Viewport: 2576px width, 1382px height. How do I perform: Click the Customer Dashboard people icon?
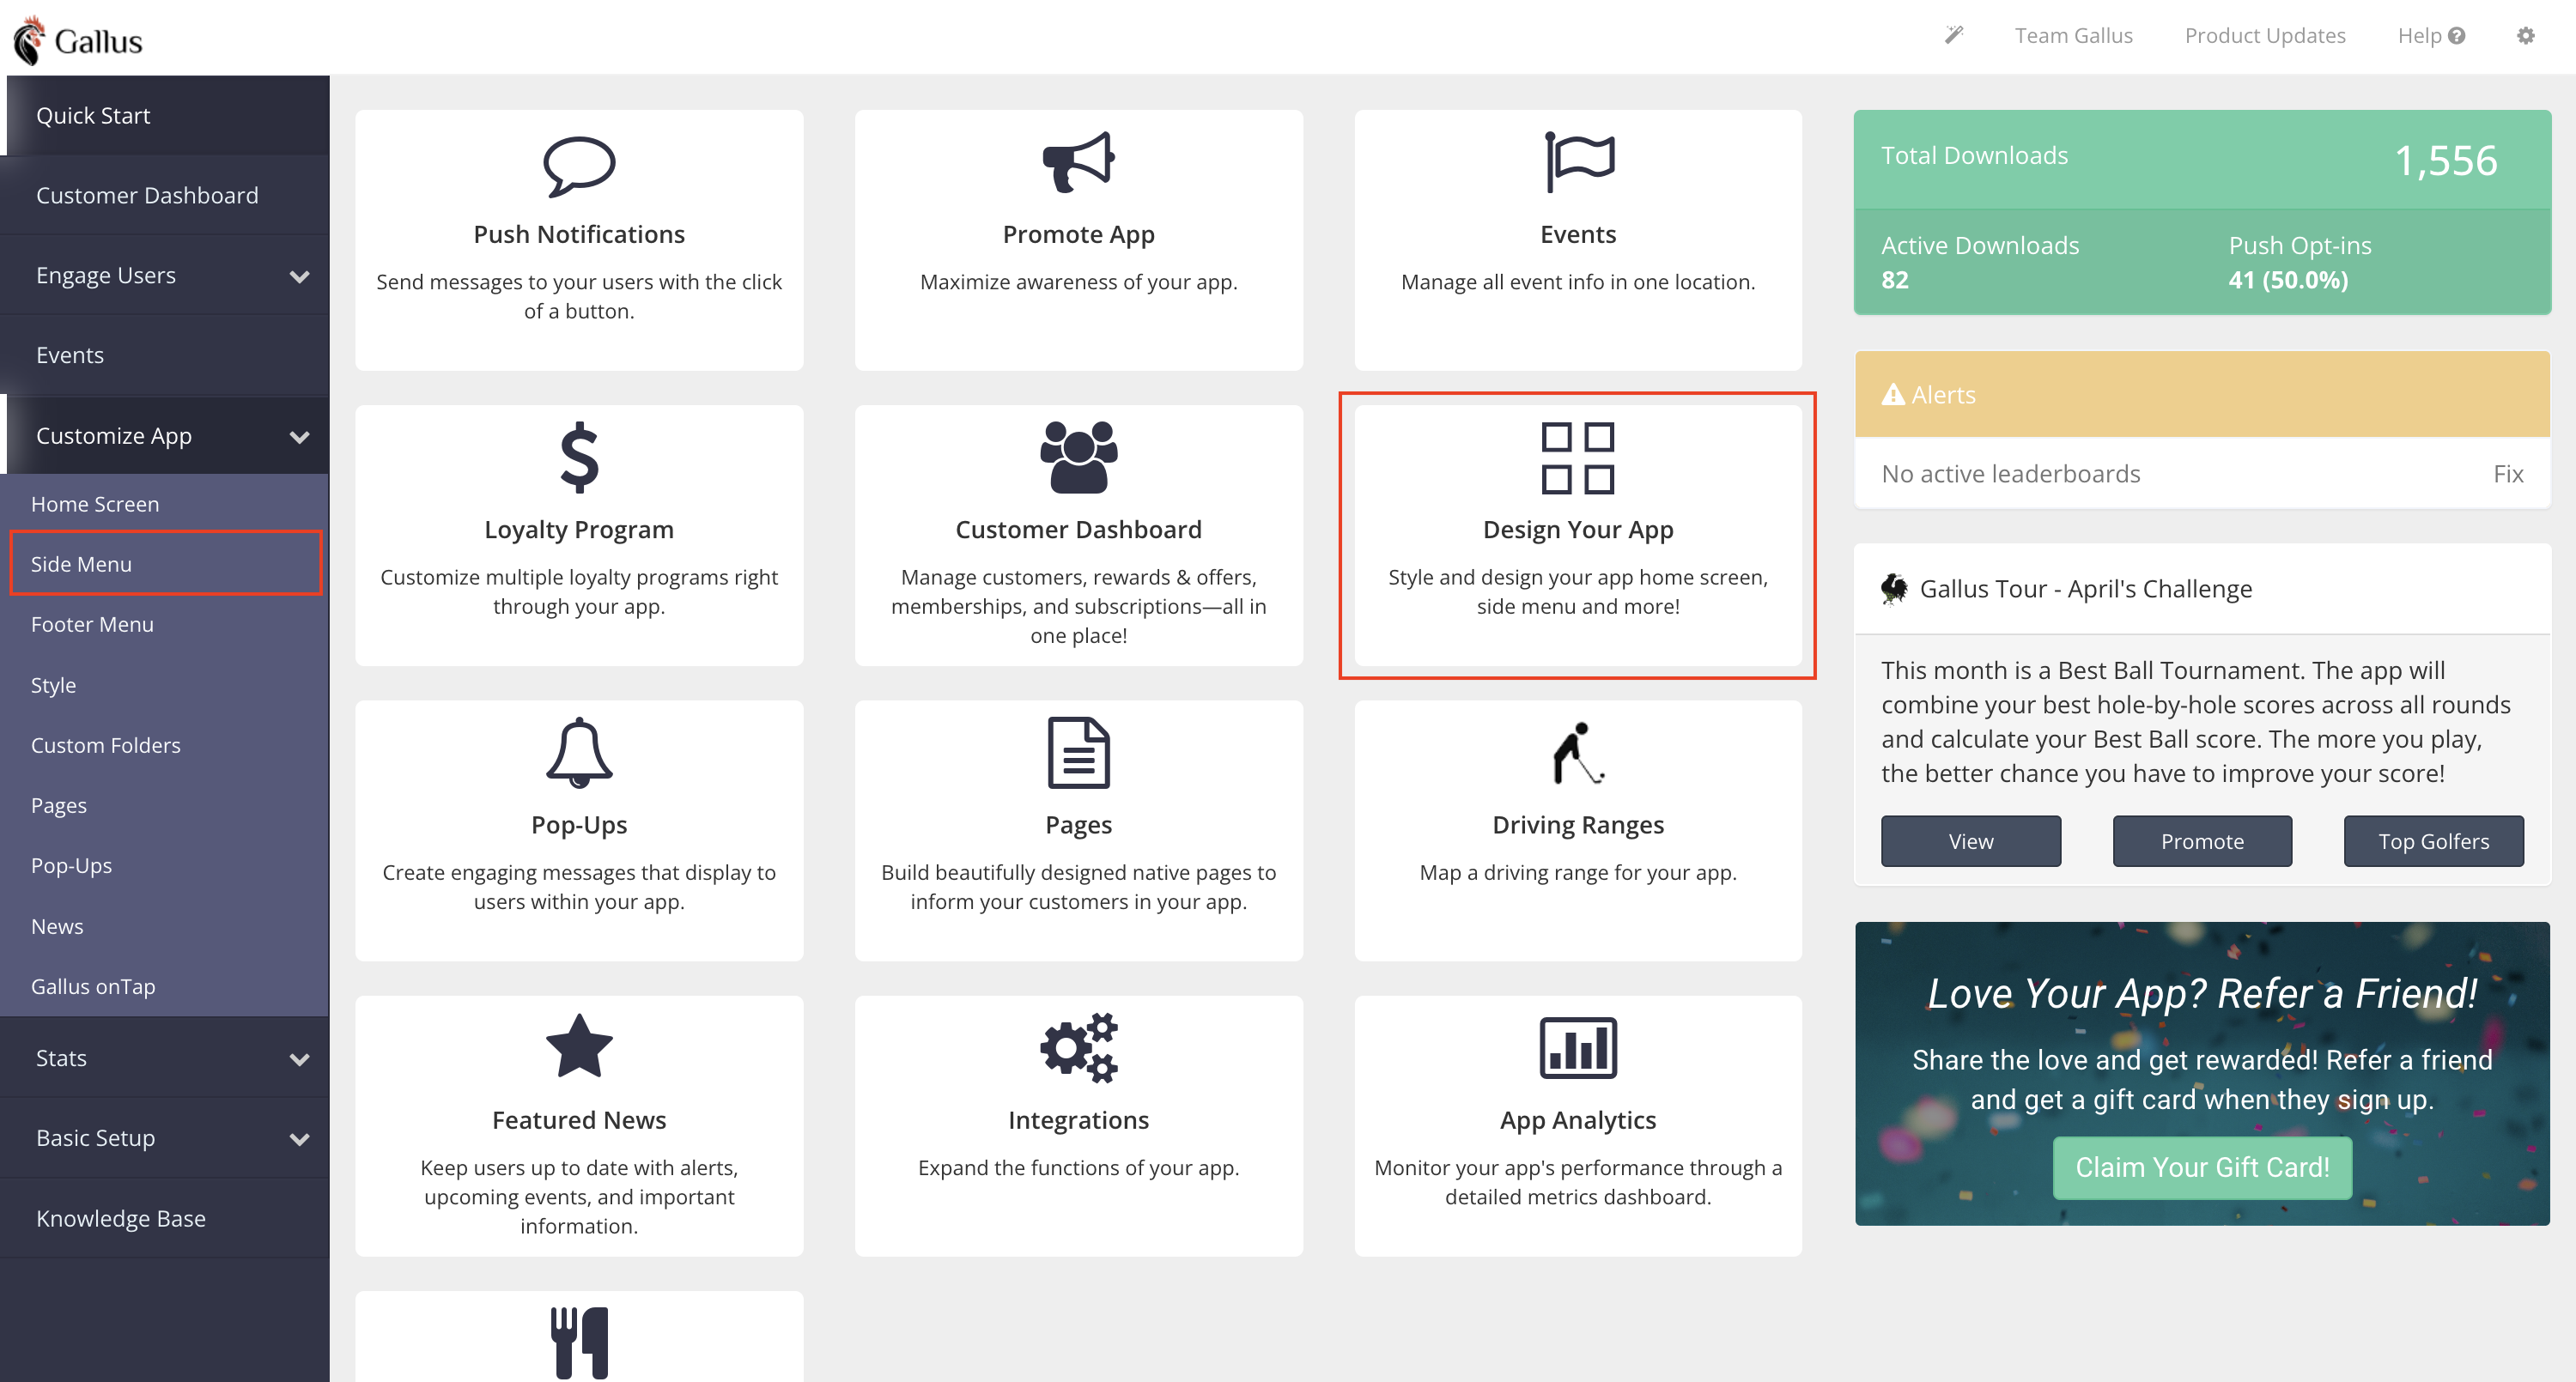[1078, 457]
